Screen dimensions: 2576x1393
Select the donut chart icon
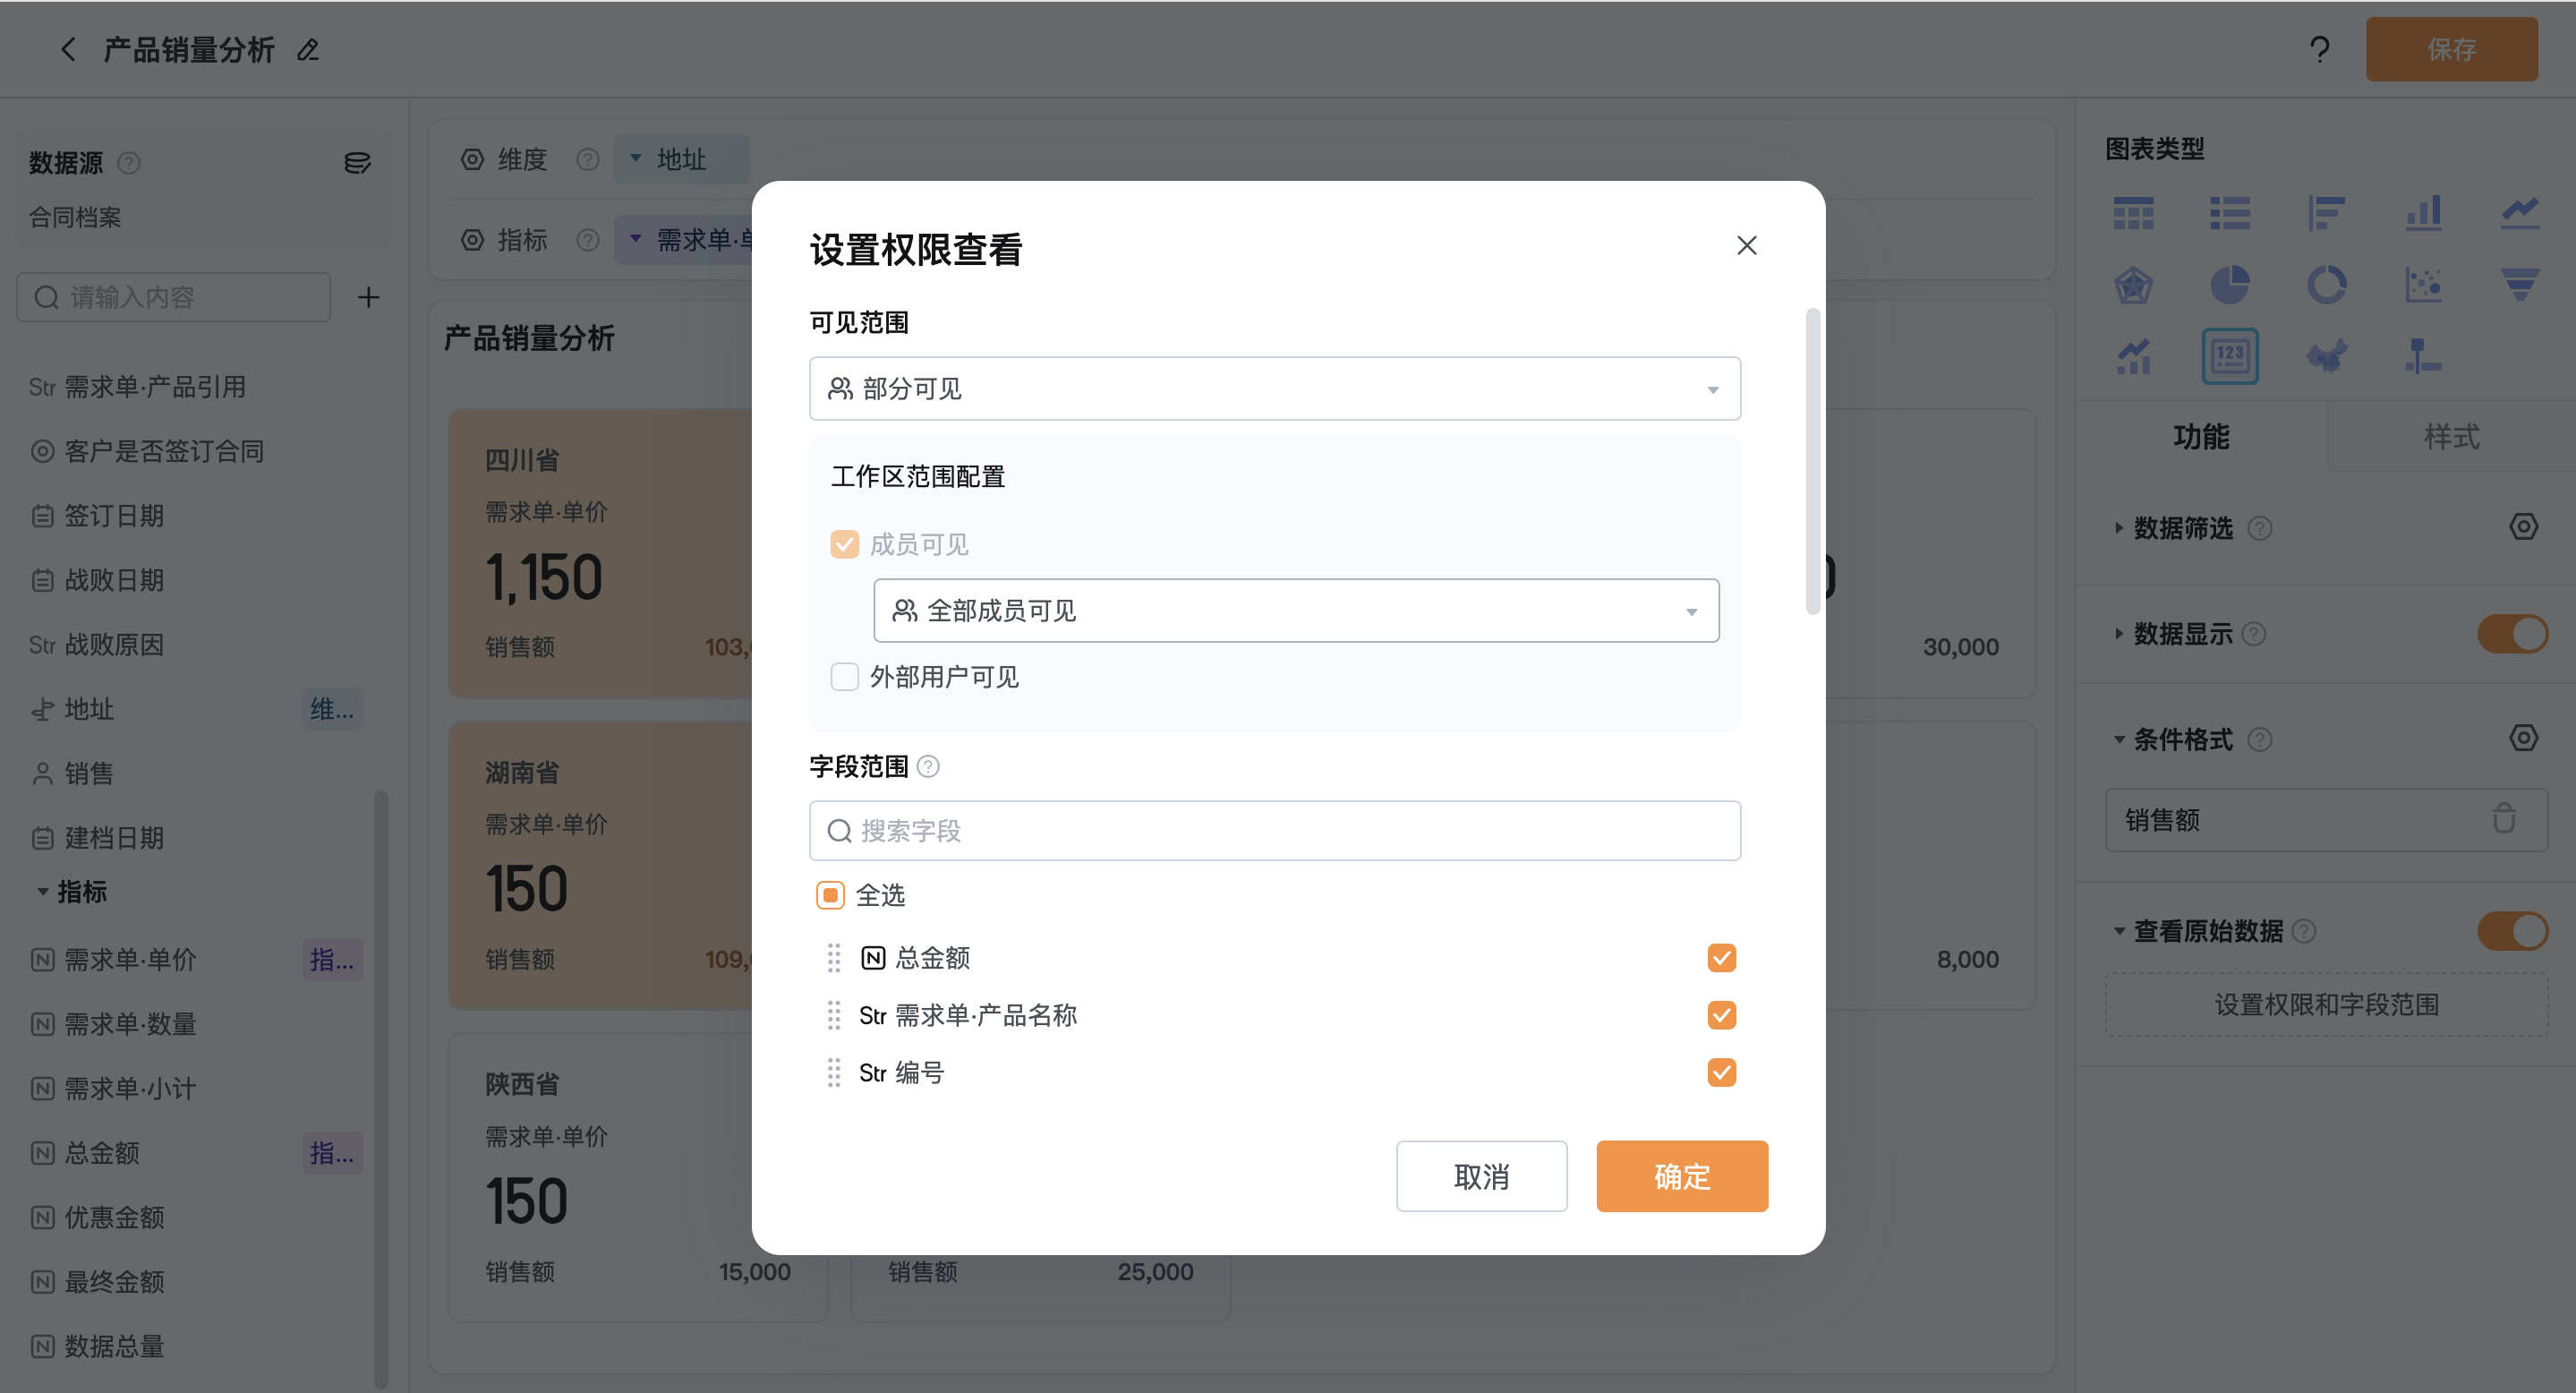click(x=2327, y=285)
